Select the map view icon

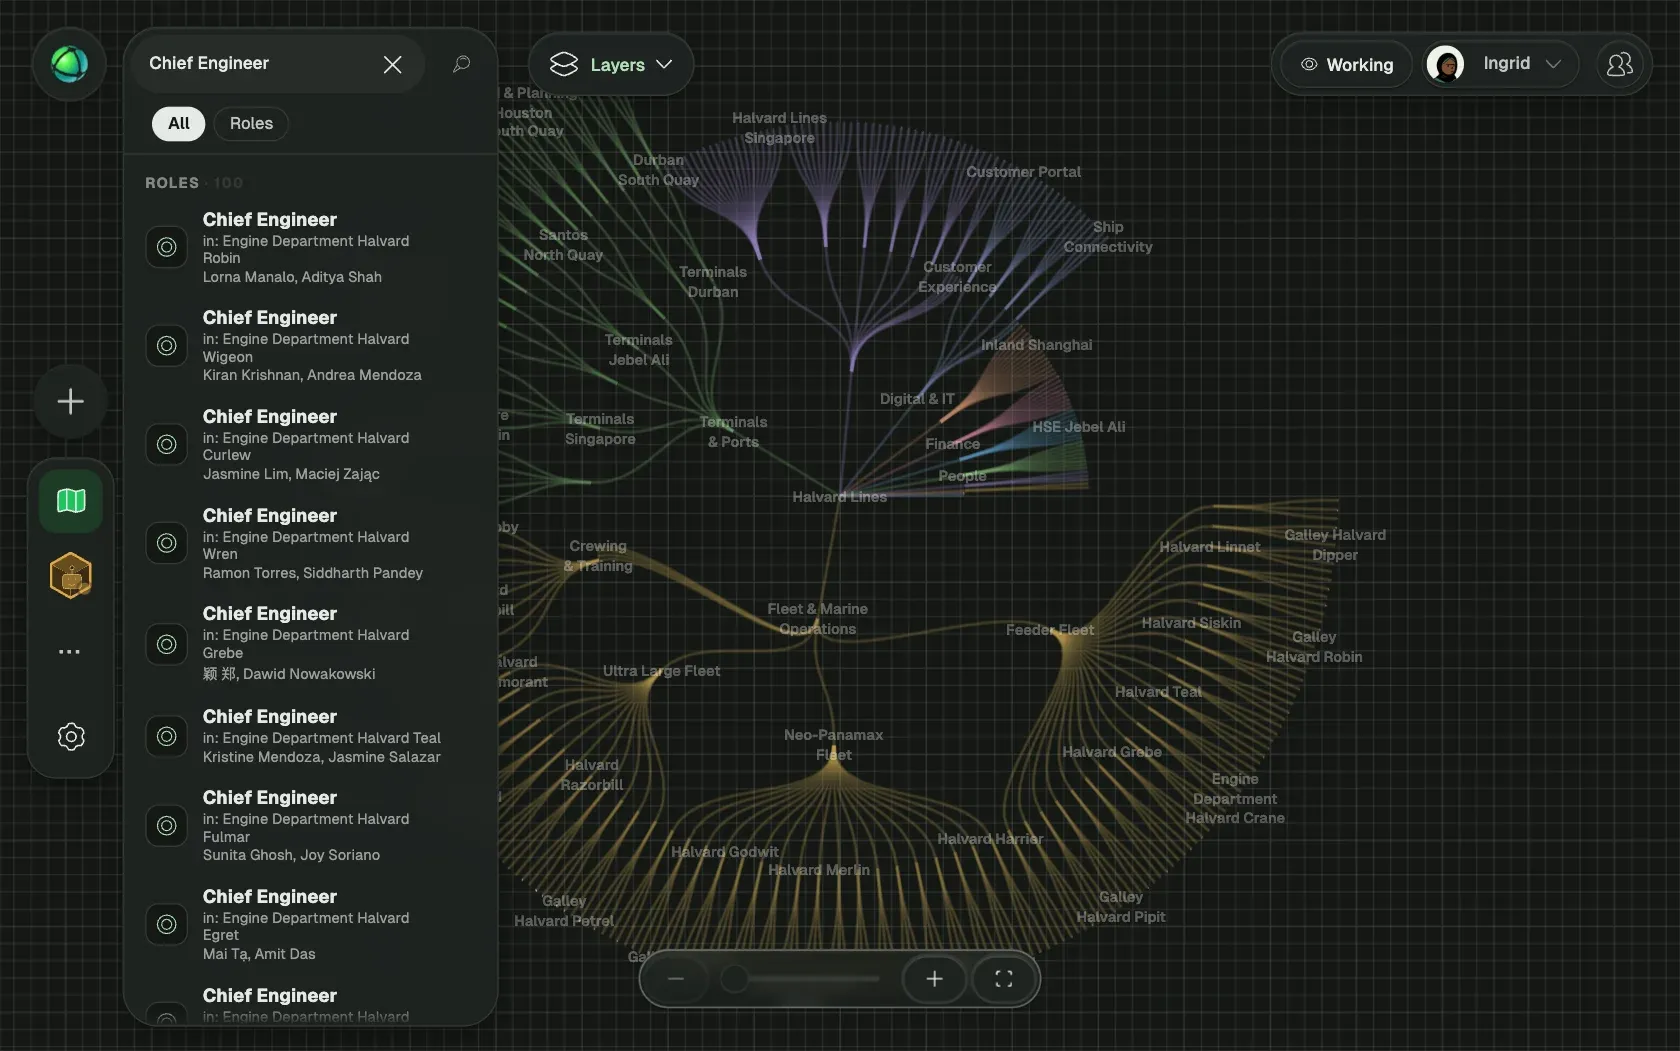tap(70, 500)
